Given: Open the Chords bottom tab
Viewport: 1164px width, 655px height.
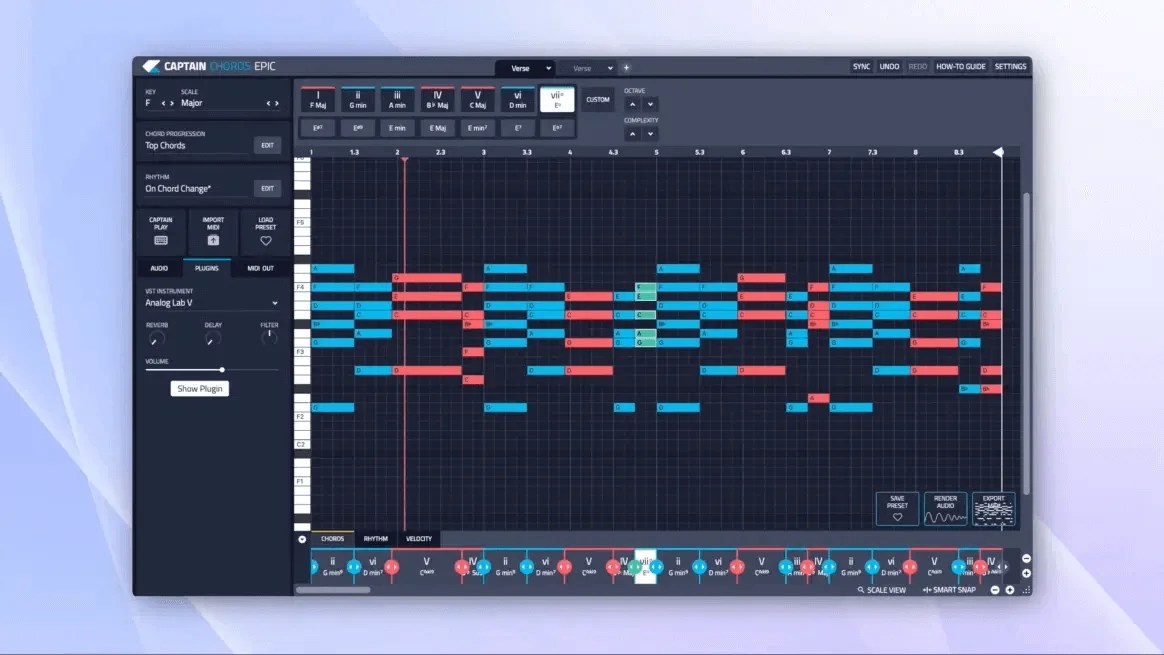Looking at the screenshot, I should 332,539.
